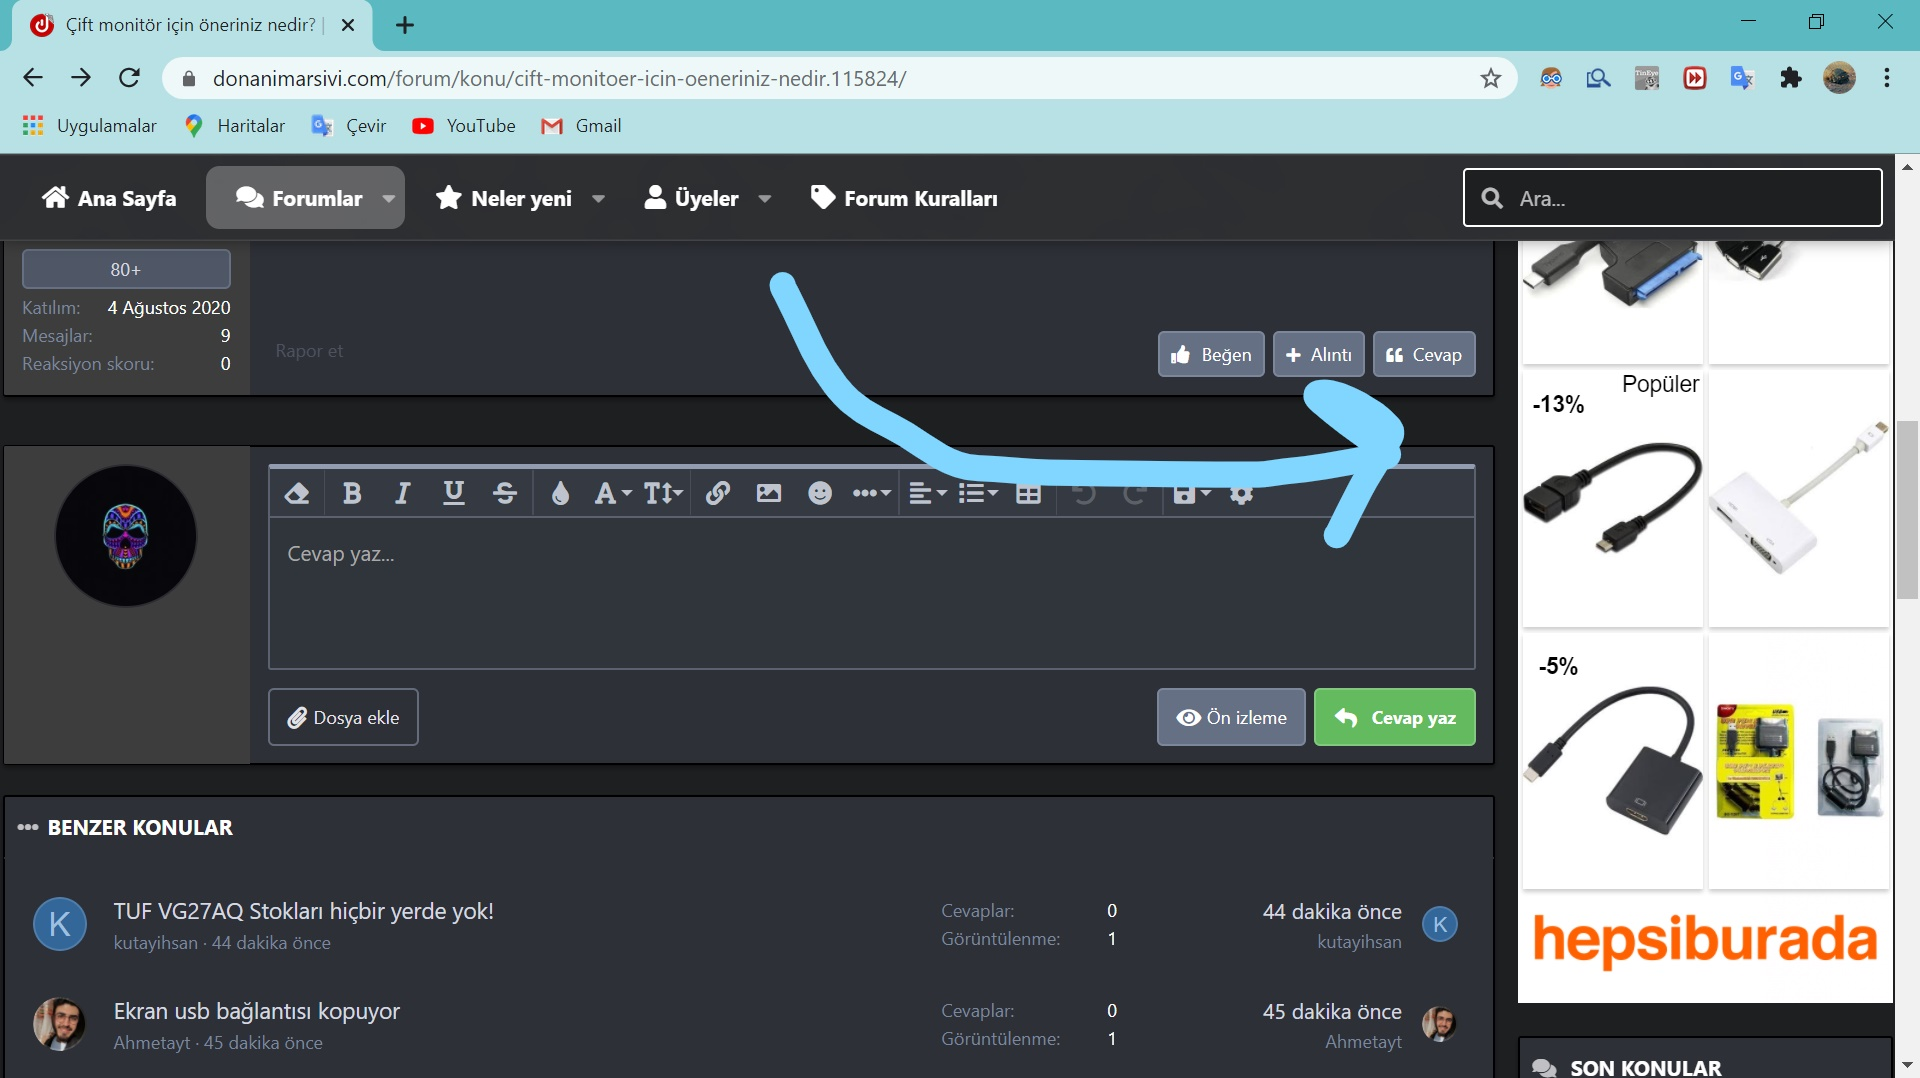
Task: Toggle italic formatting in editor
Action: tap(402, 493)
